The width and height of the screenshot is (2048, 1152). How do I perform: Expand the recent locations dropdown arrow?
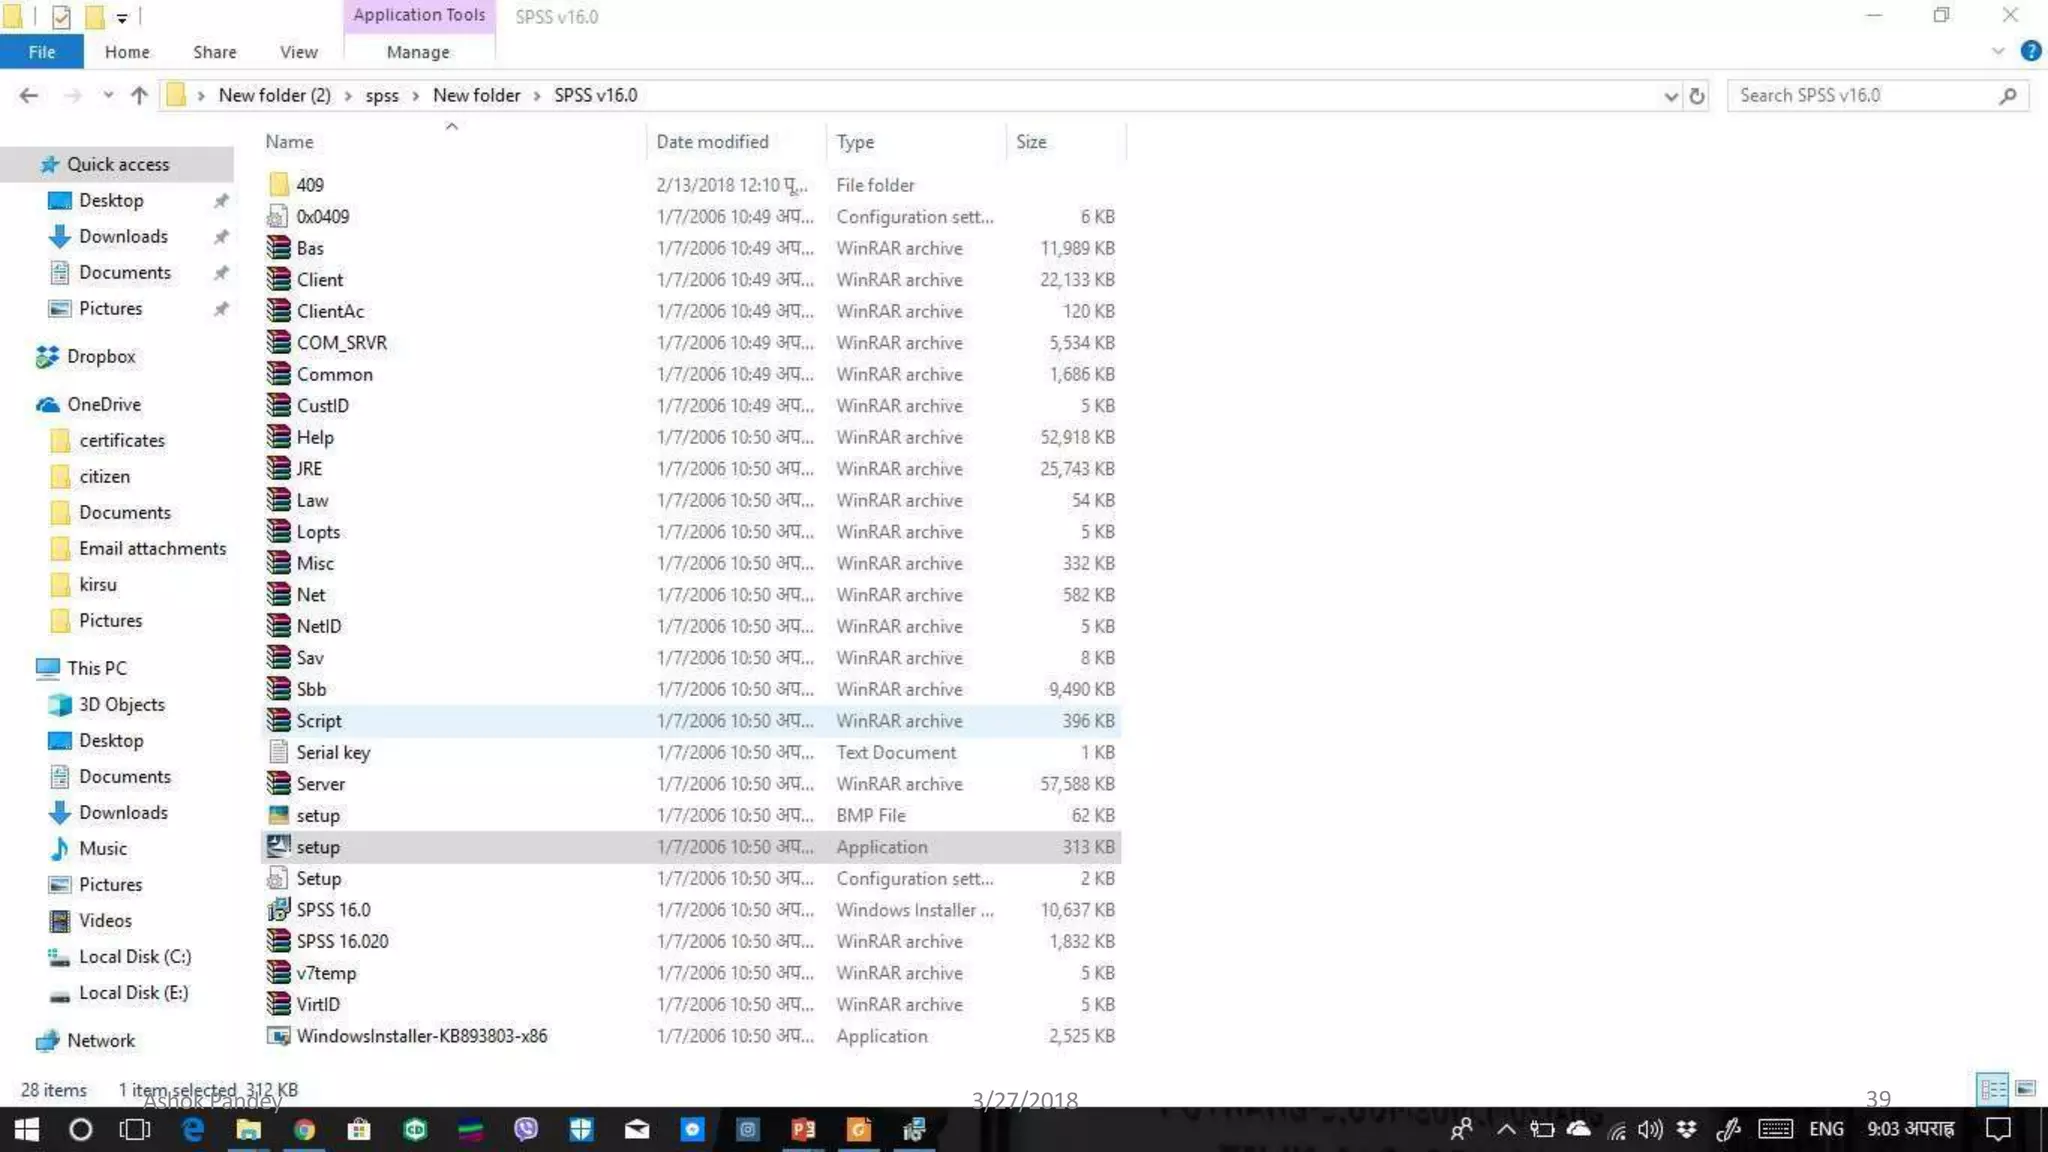coord(108,96)
